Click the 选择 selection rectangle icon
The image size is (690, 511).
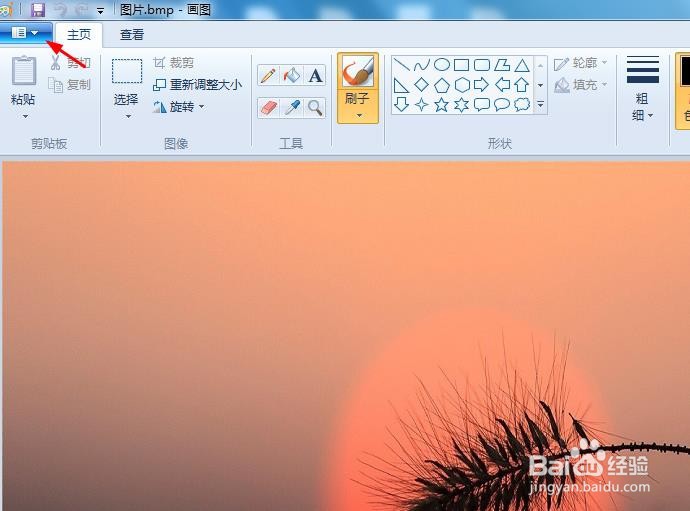(127, 71)
